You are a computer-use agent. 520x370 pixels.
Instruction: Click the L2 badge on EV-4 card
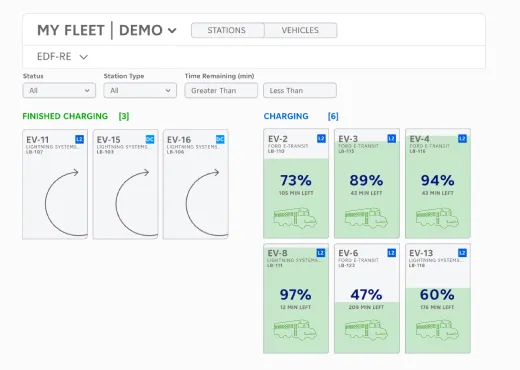pos(462,138)
